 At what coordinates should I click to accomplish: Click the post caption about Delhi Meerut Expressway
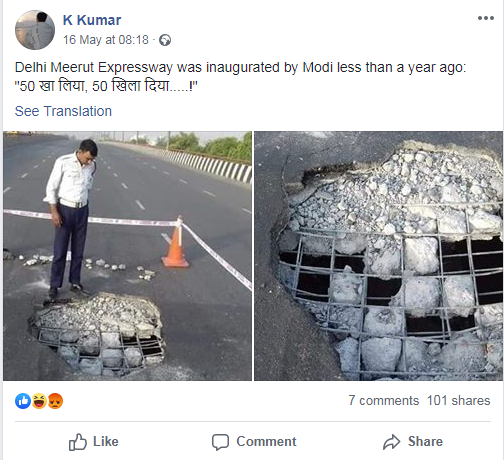click(240, 77)
